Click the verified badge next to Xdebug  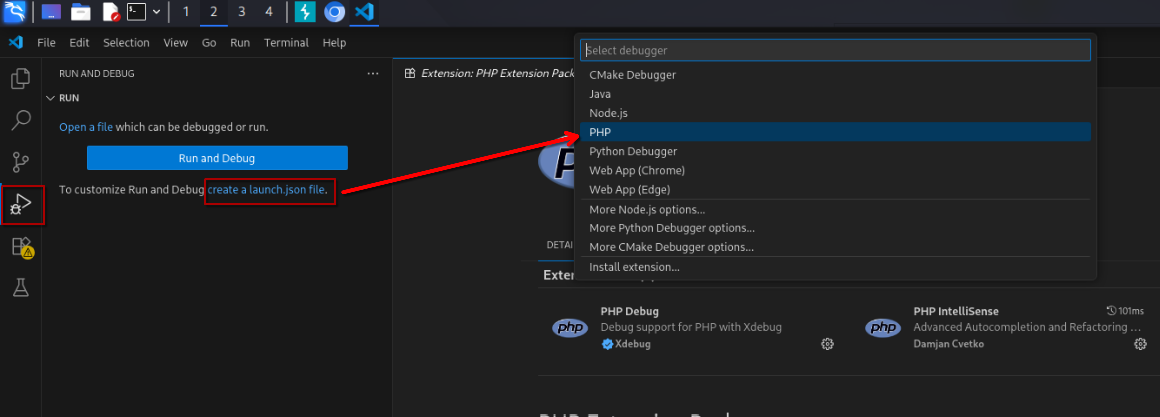607,344
